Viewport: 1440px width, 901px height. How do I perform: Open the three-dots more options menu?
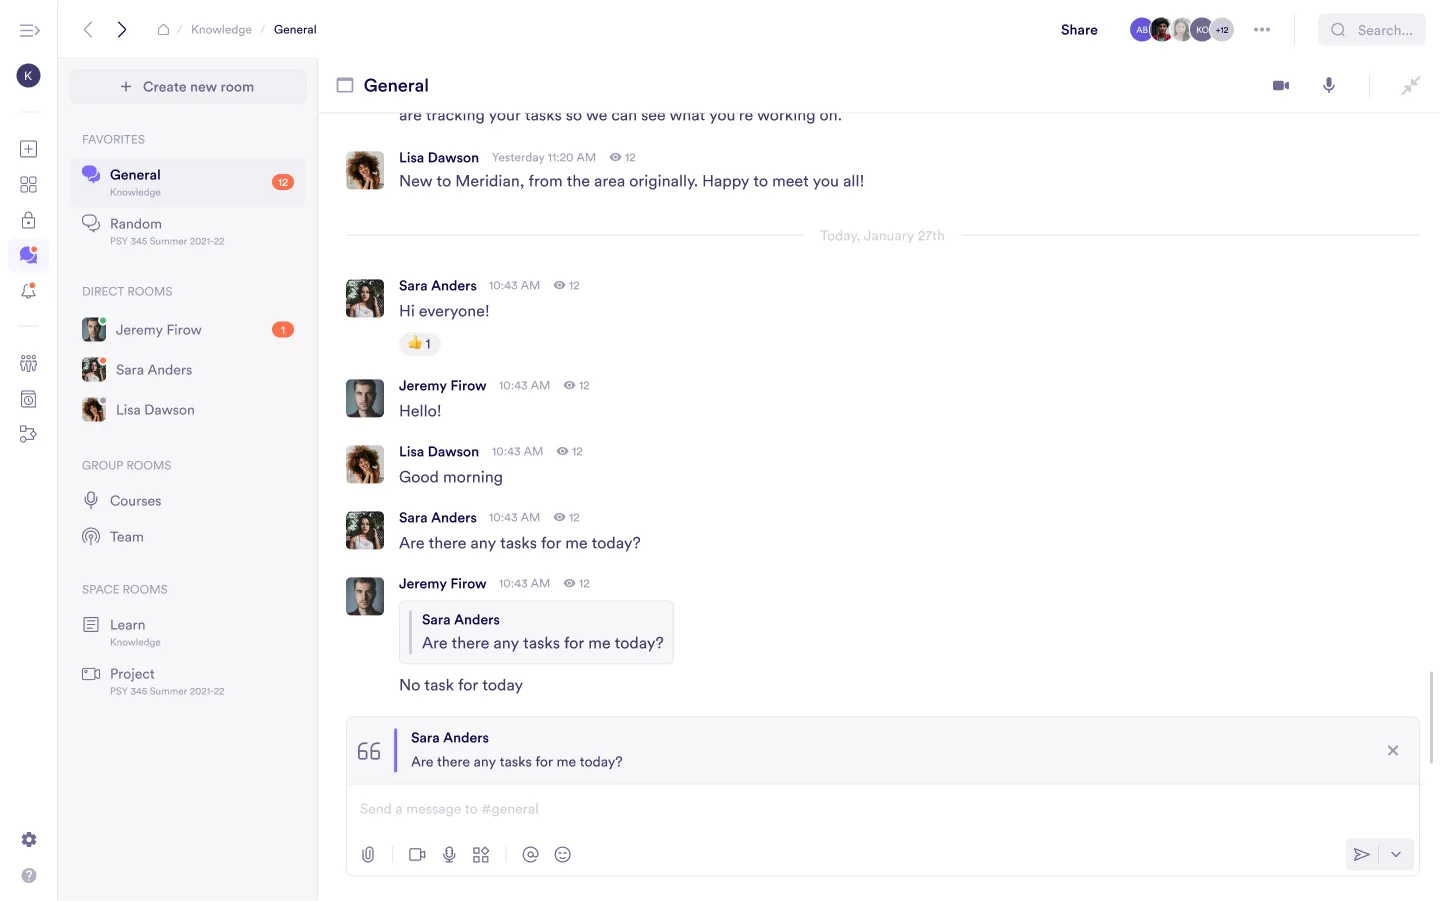coord(1262,30)
